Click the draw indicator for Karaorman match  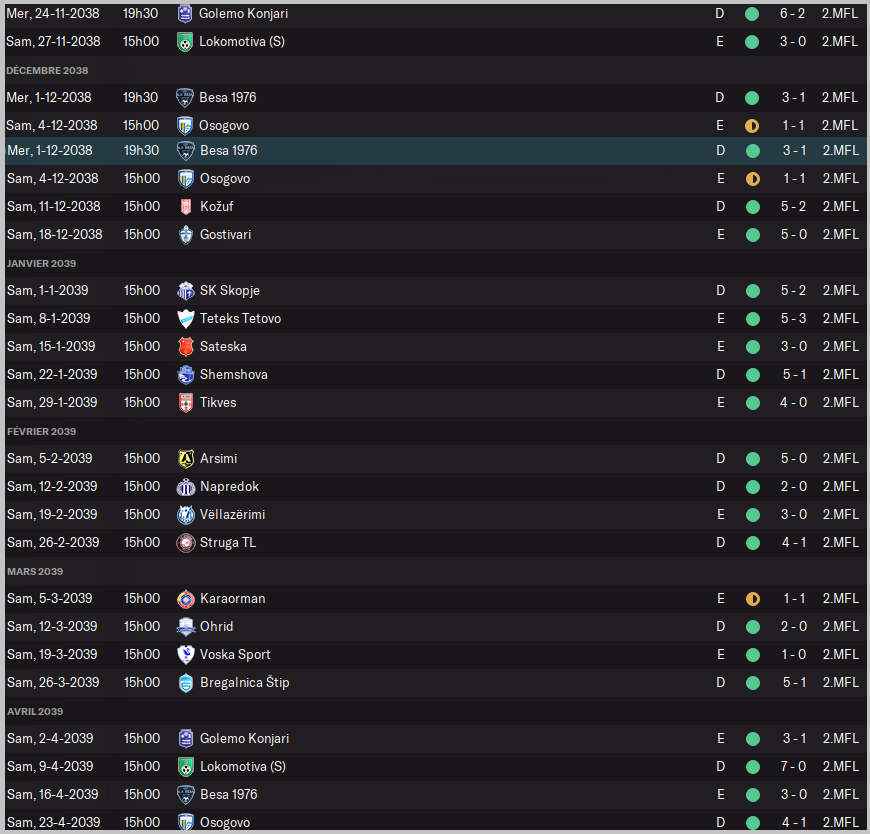click(x=752, y=599)
